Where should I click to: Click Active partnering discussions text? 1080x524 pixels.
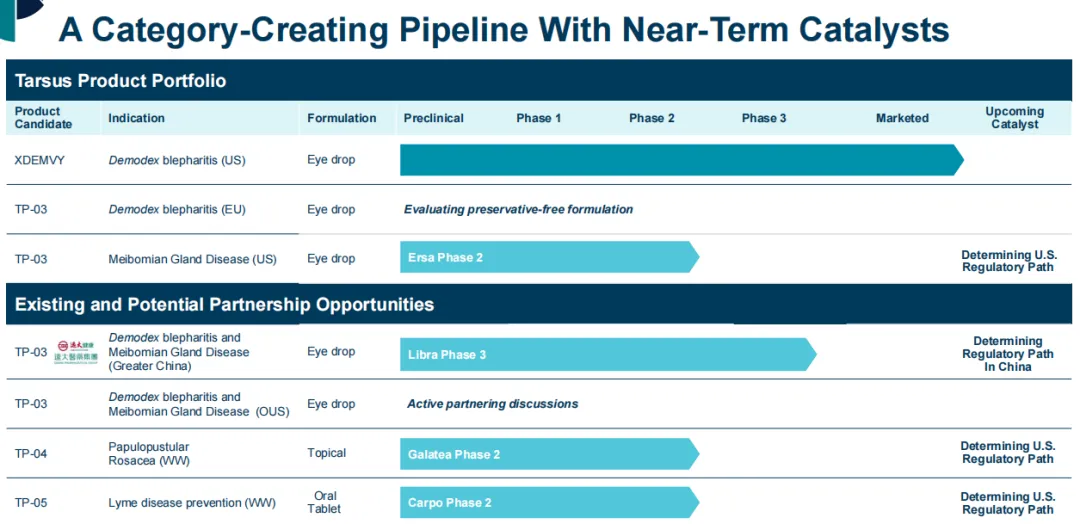coord(492,404)
